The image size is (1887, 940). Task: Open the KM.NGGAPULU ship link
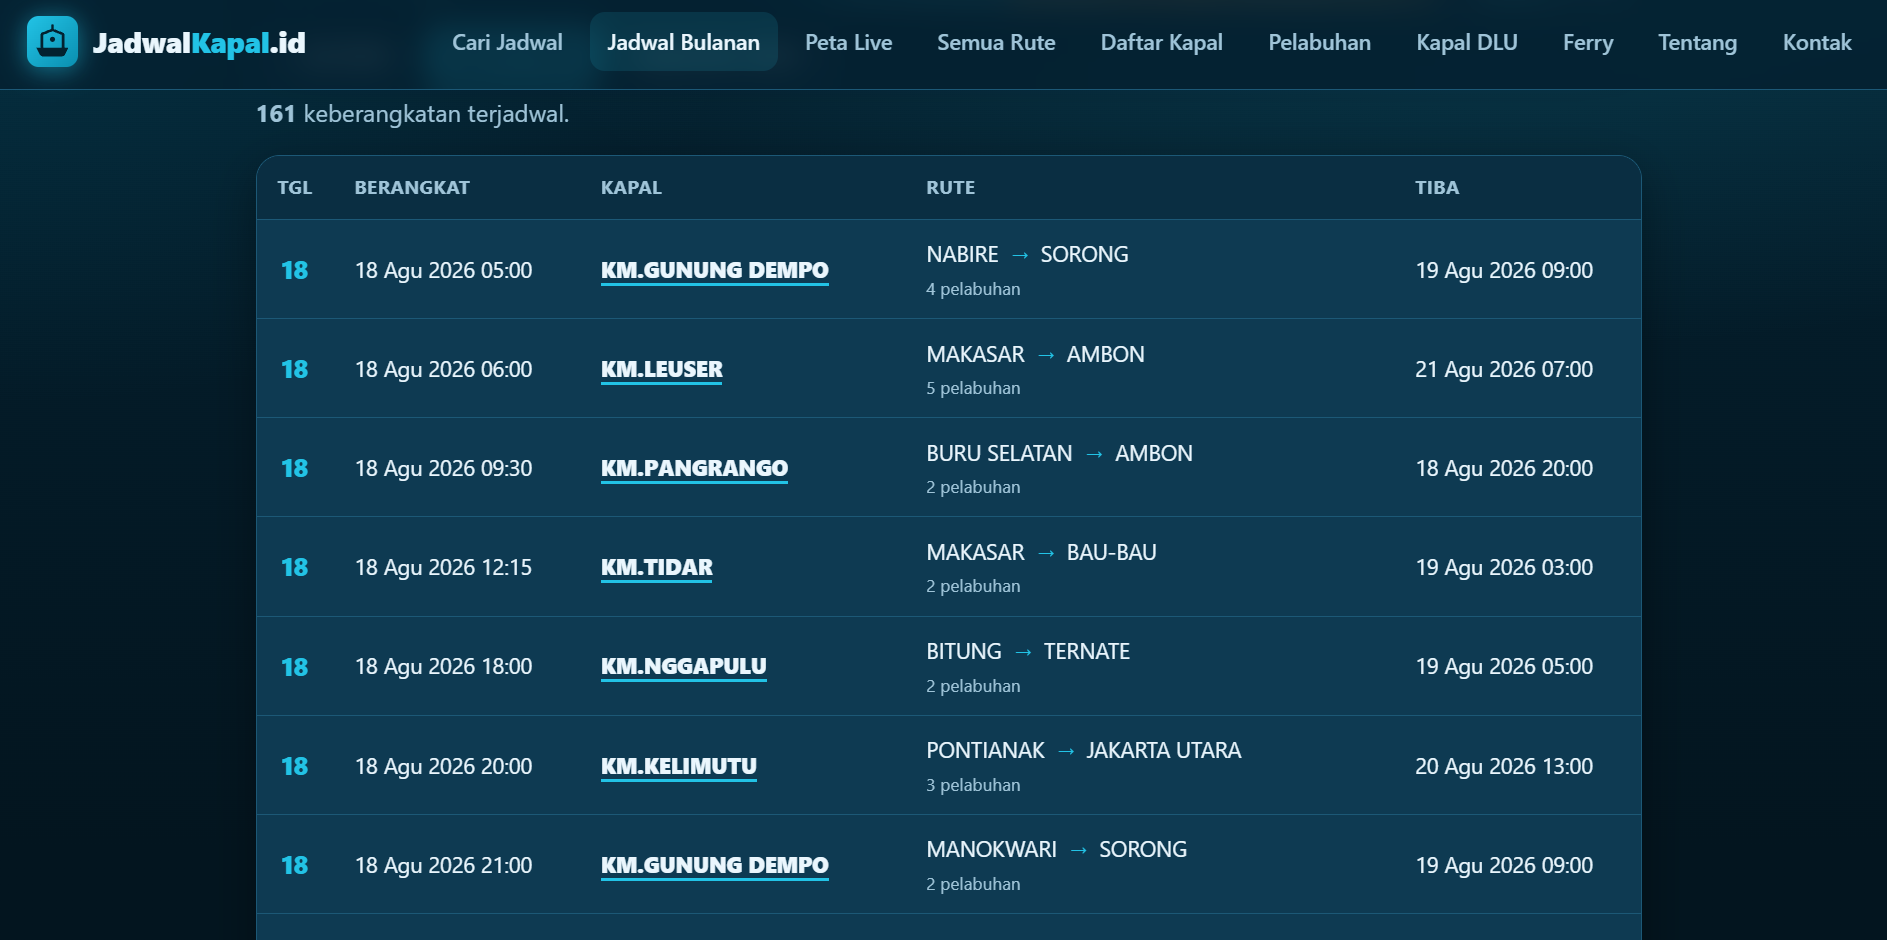683,666
